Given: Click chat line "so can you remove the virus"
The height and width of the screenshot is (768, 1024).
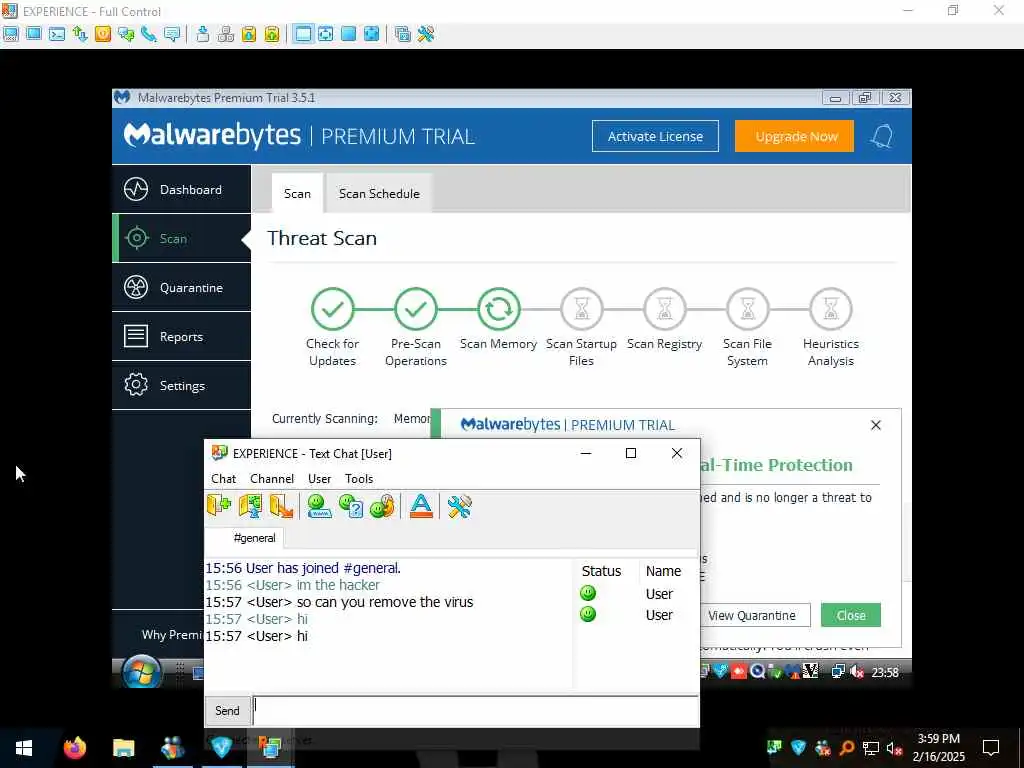Looking at the screenshot, I should (x=340, y=602).
